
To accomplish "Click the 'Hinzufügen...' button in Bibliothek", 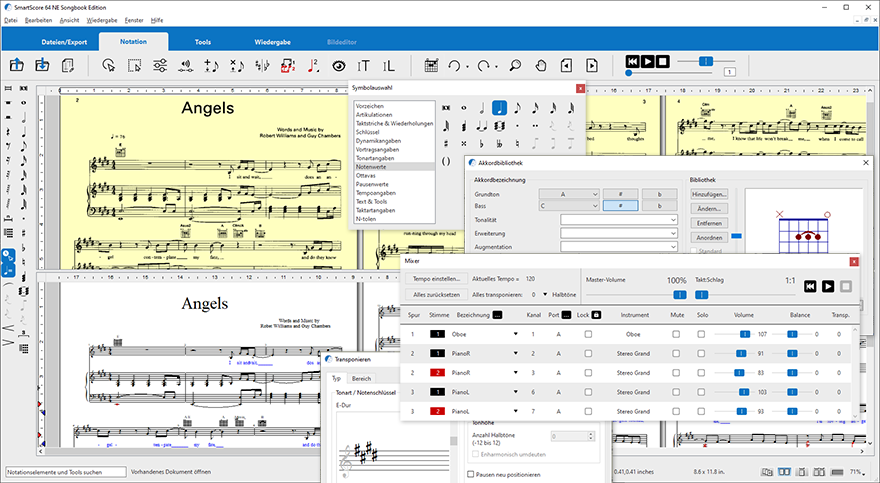I will [x=708, y=194].
